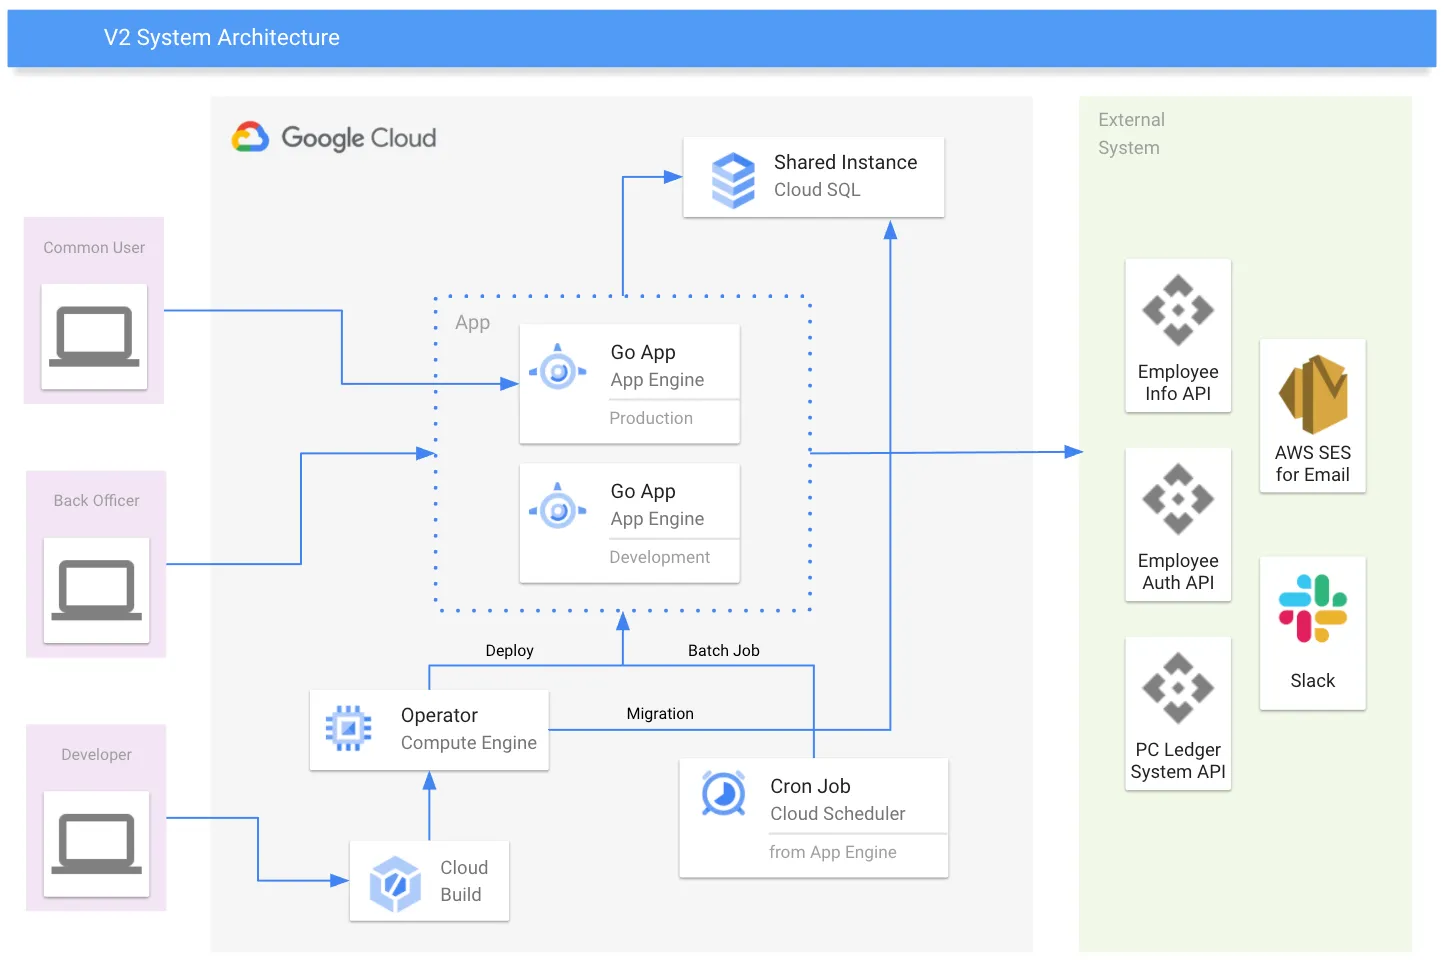
Task: Click the V2 System Architecture title bar
Action: click(721, 38)
